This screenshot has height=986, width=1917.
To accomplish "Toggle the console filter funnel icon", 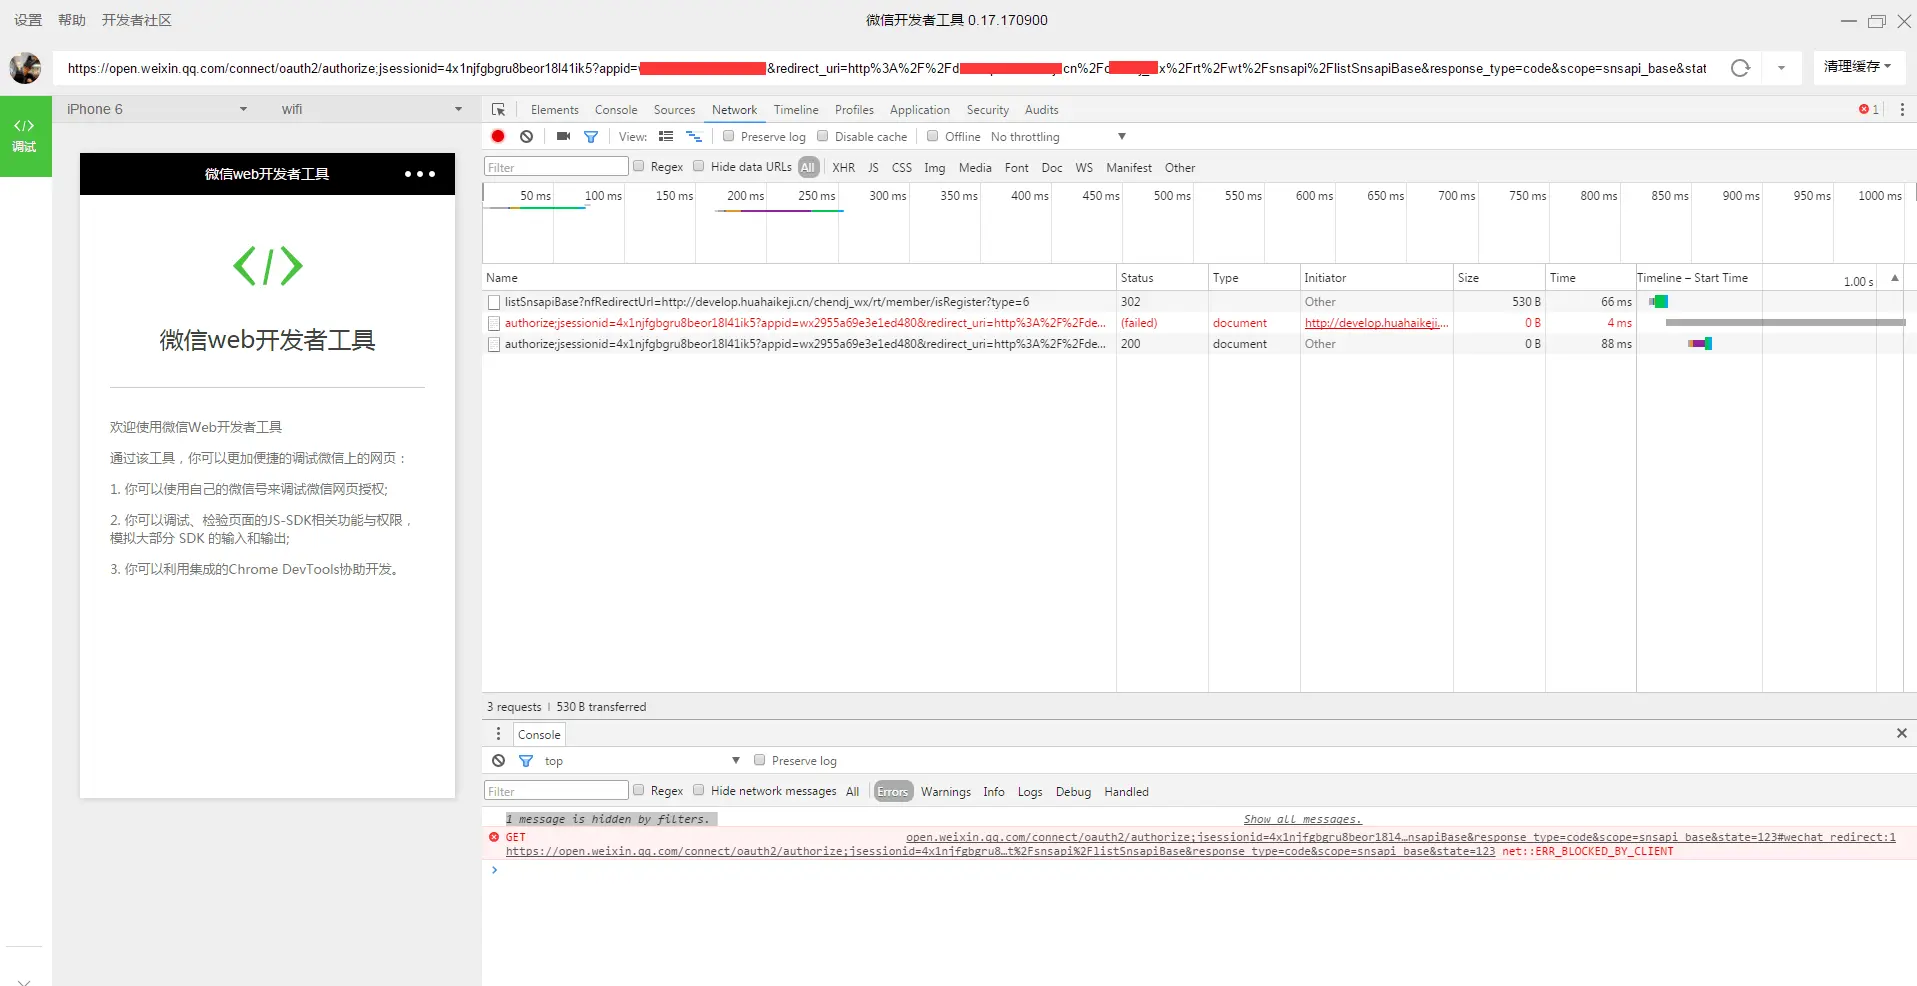I will [x=526, y=761].
